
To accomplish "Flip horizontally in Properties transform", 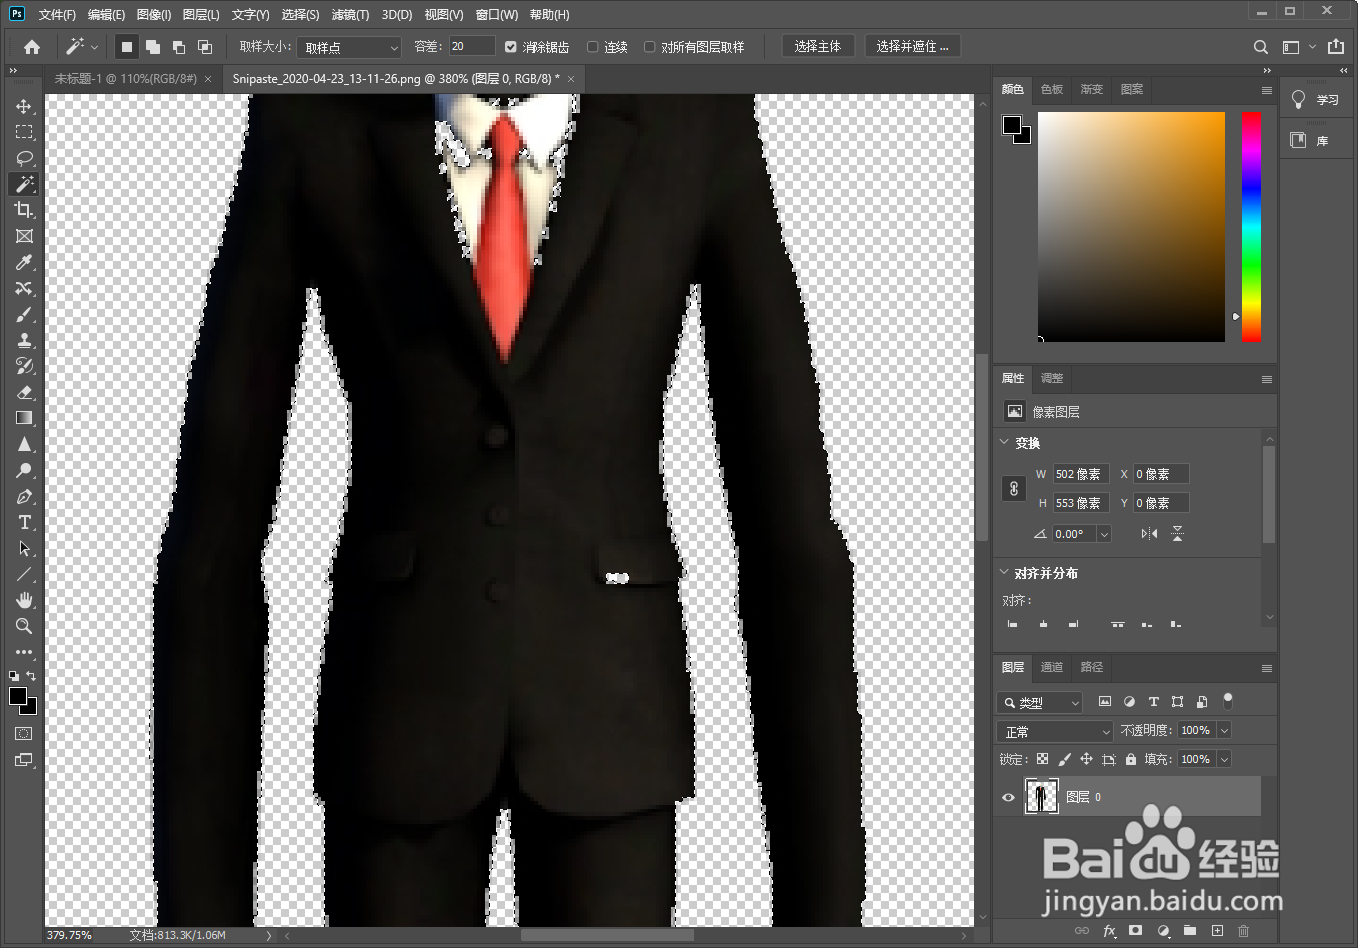I will coord(1149,533).
